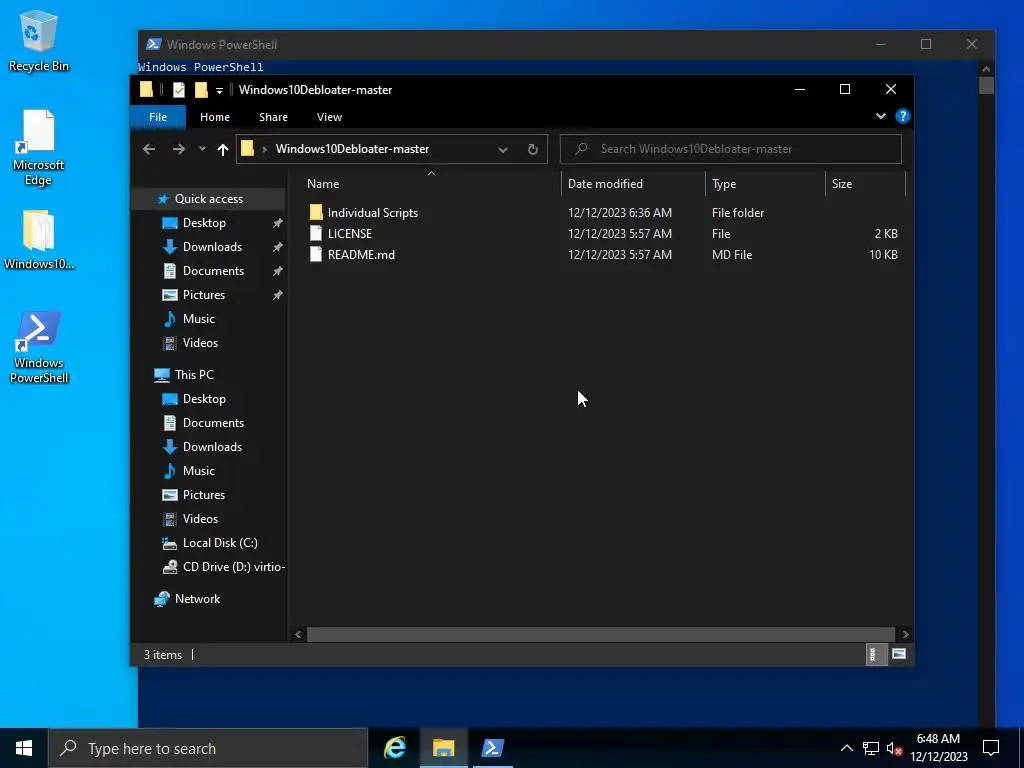Click File Explorer taskbar icon
1024x768 pixels.
tap(443, 748)
